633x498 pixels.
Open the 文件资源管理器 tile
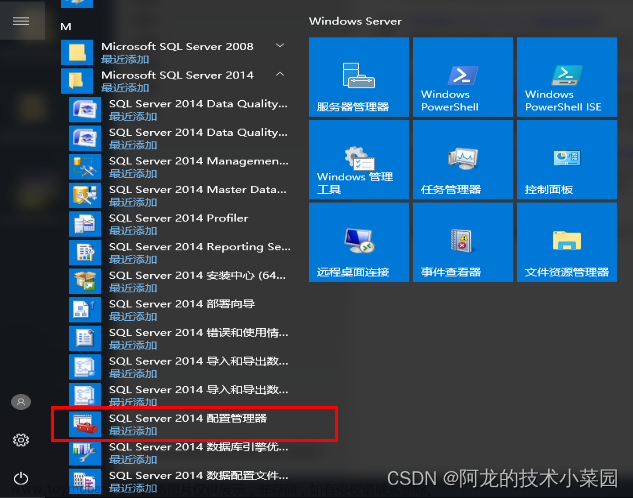[567, 242]
